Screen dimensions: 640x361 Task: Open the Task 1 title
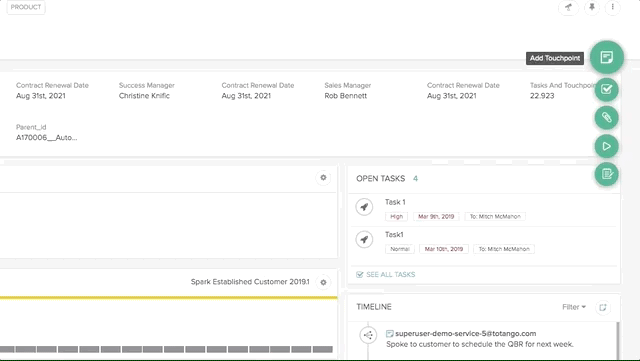(395, 202)
